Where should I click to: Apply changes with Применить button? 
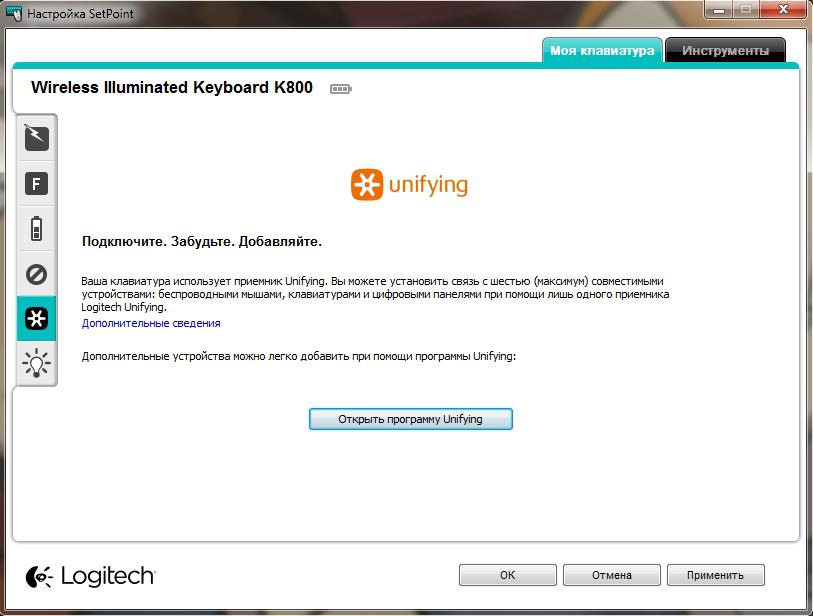[716, 575]
